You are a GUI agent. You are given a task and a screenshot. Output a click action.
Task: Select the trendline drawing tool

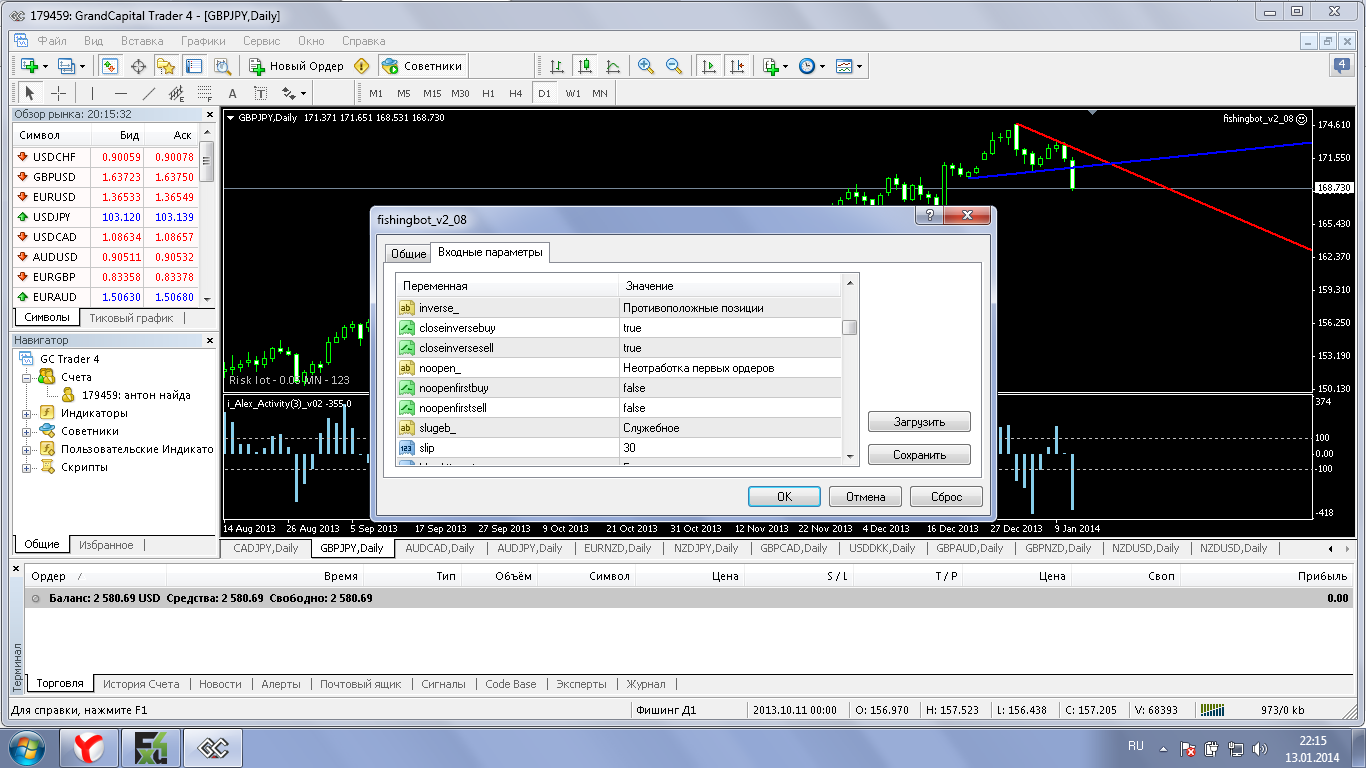click(x=149, y=93)
